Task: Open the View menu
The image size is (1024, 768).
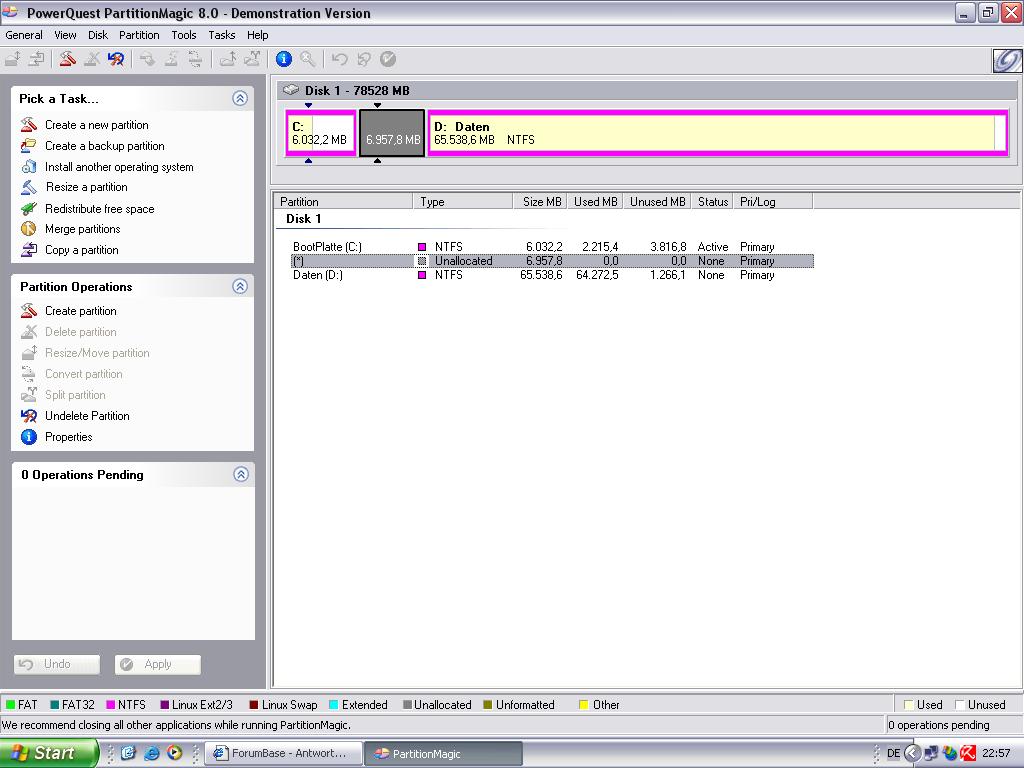Action: click(x=65, y=35)
